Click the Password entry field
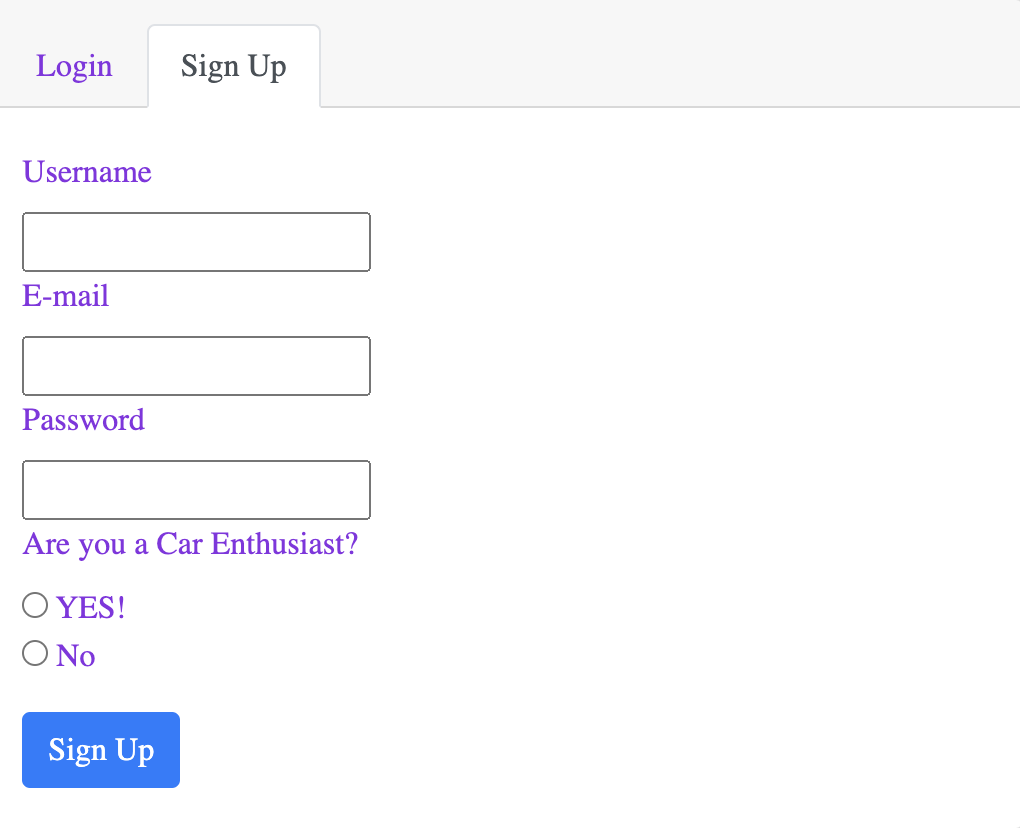This screenshot has width=1020, height=828. coord(196,489)
